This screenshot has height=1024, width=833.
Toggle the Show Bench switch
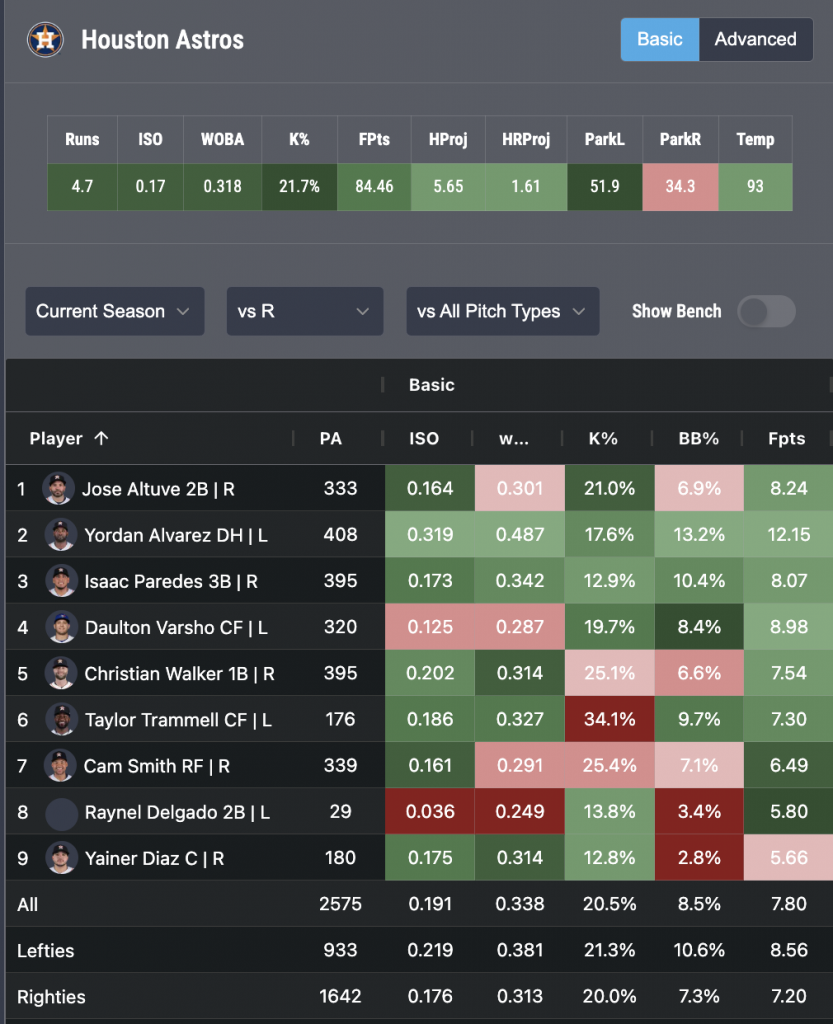tap(766, 312)
